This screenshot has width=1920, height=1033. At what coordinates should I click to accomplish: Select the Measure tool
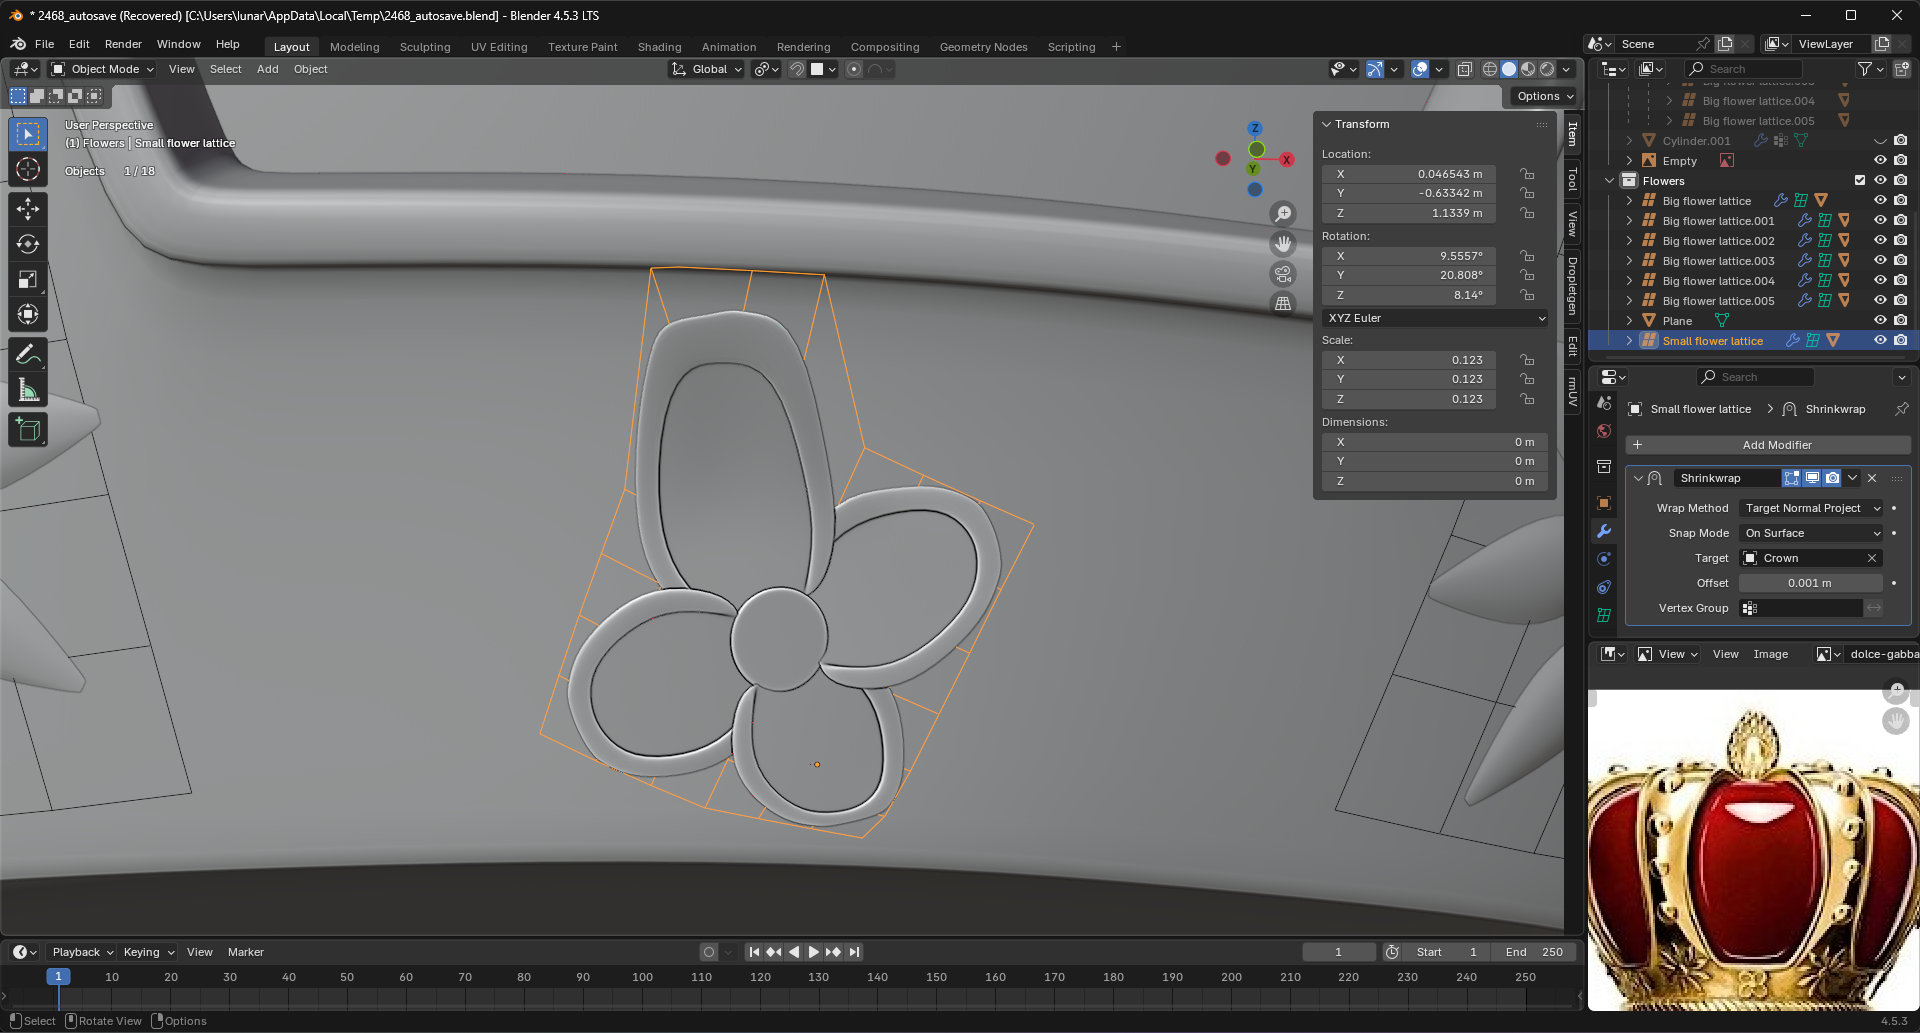click(28, 391)
